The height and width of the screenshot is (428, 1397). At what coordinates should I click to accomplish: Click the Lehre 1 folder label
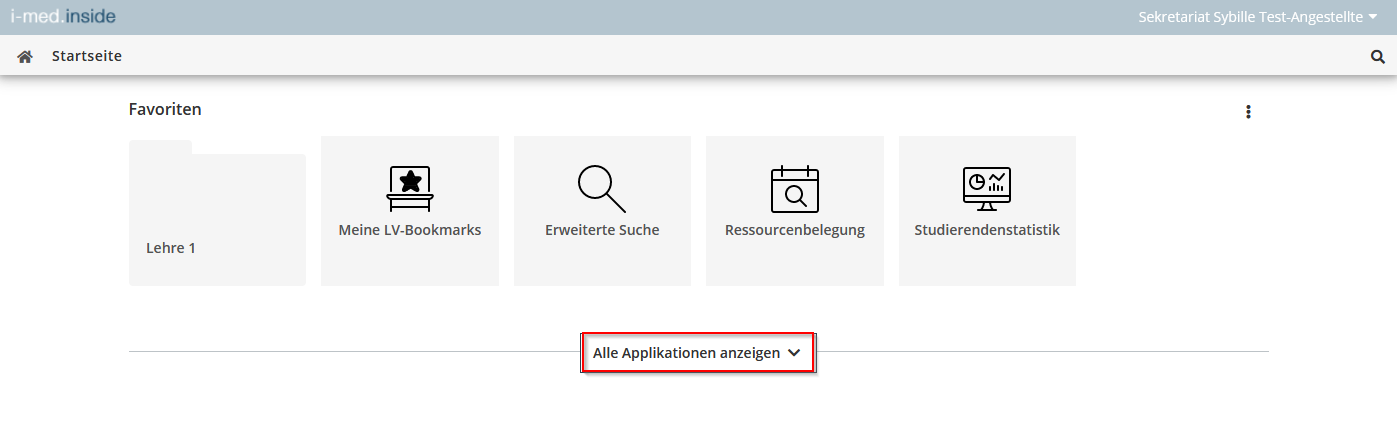pyautogui.click(x=171, y=248)
